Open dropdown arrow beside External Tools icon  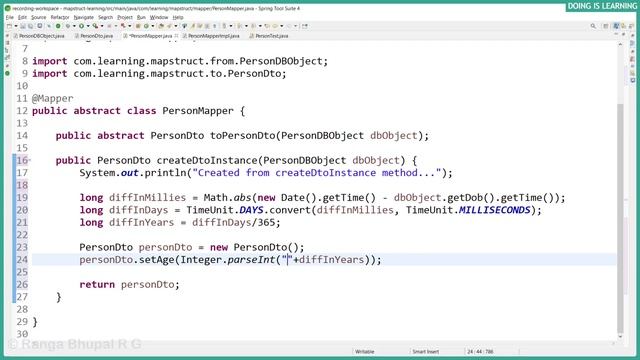point(102,26)
